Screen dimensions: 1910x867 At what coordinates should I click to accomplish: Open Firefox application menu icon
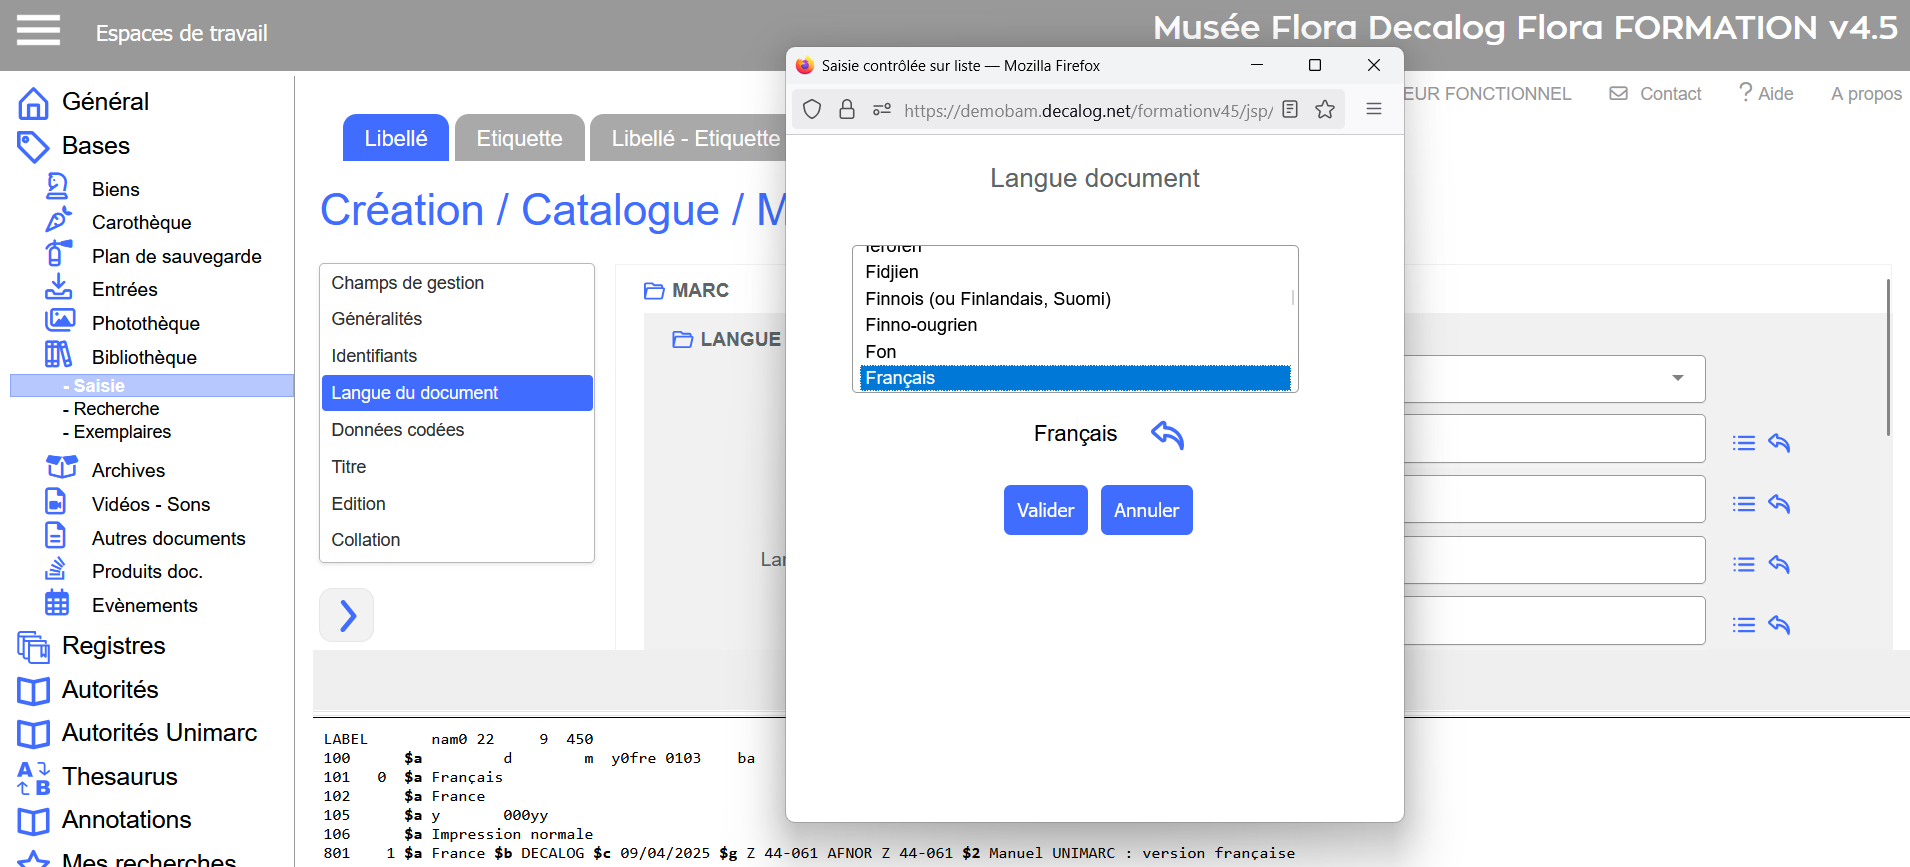1374,110
